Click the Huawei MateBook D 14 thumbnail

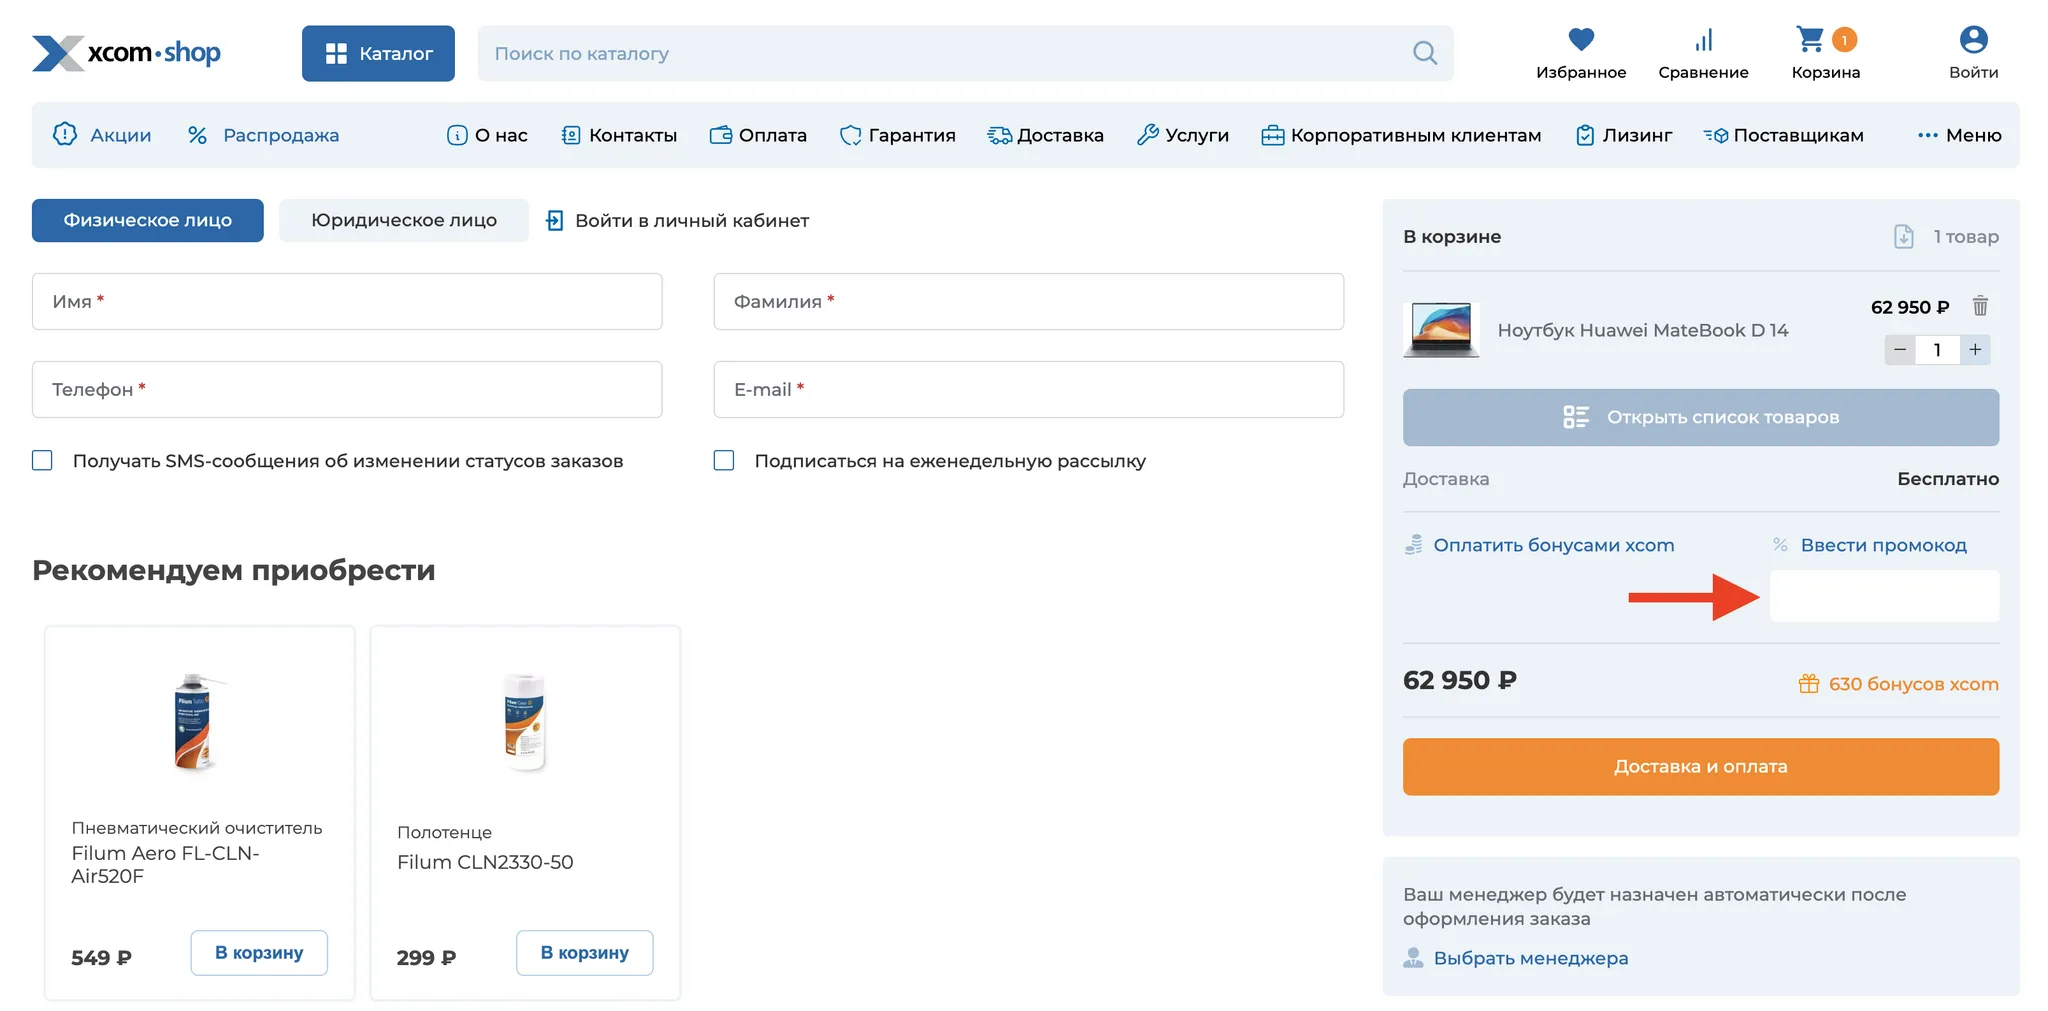[x=1441, y=329]
